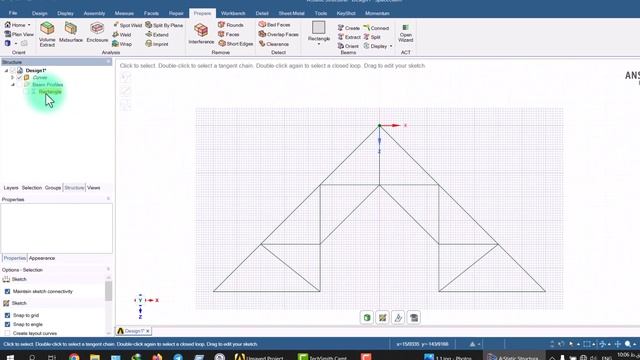Switch to the Appearance tab

coord(42,258)
